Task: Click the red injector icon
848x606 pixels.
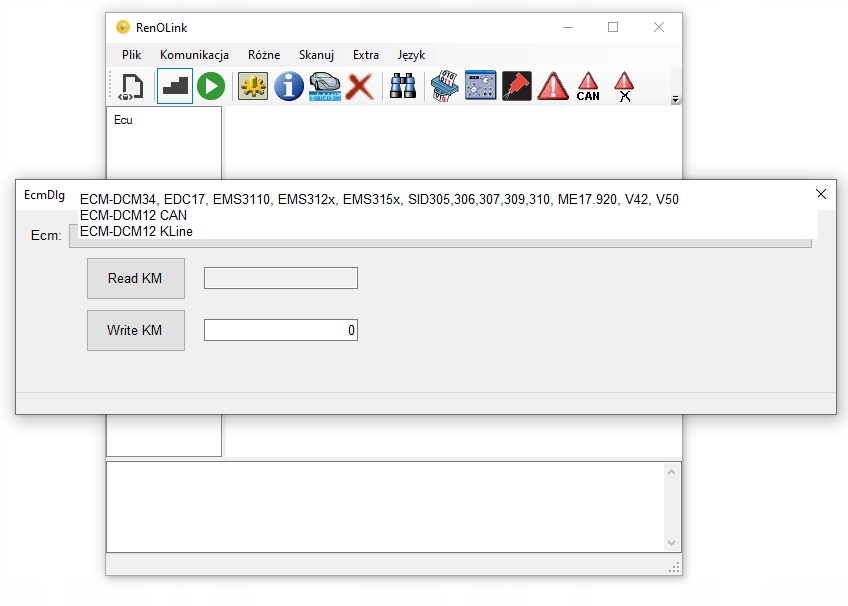Action: click(x=516, y=85)
